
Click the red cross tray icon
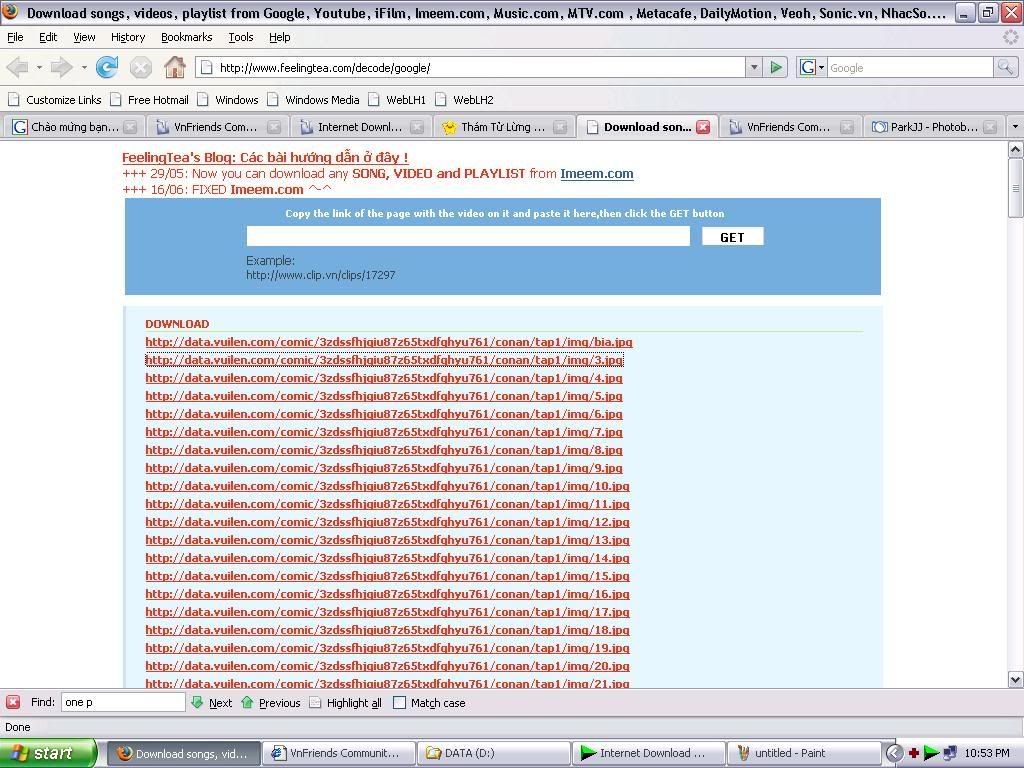[914, 753]
